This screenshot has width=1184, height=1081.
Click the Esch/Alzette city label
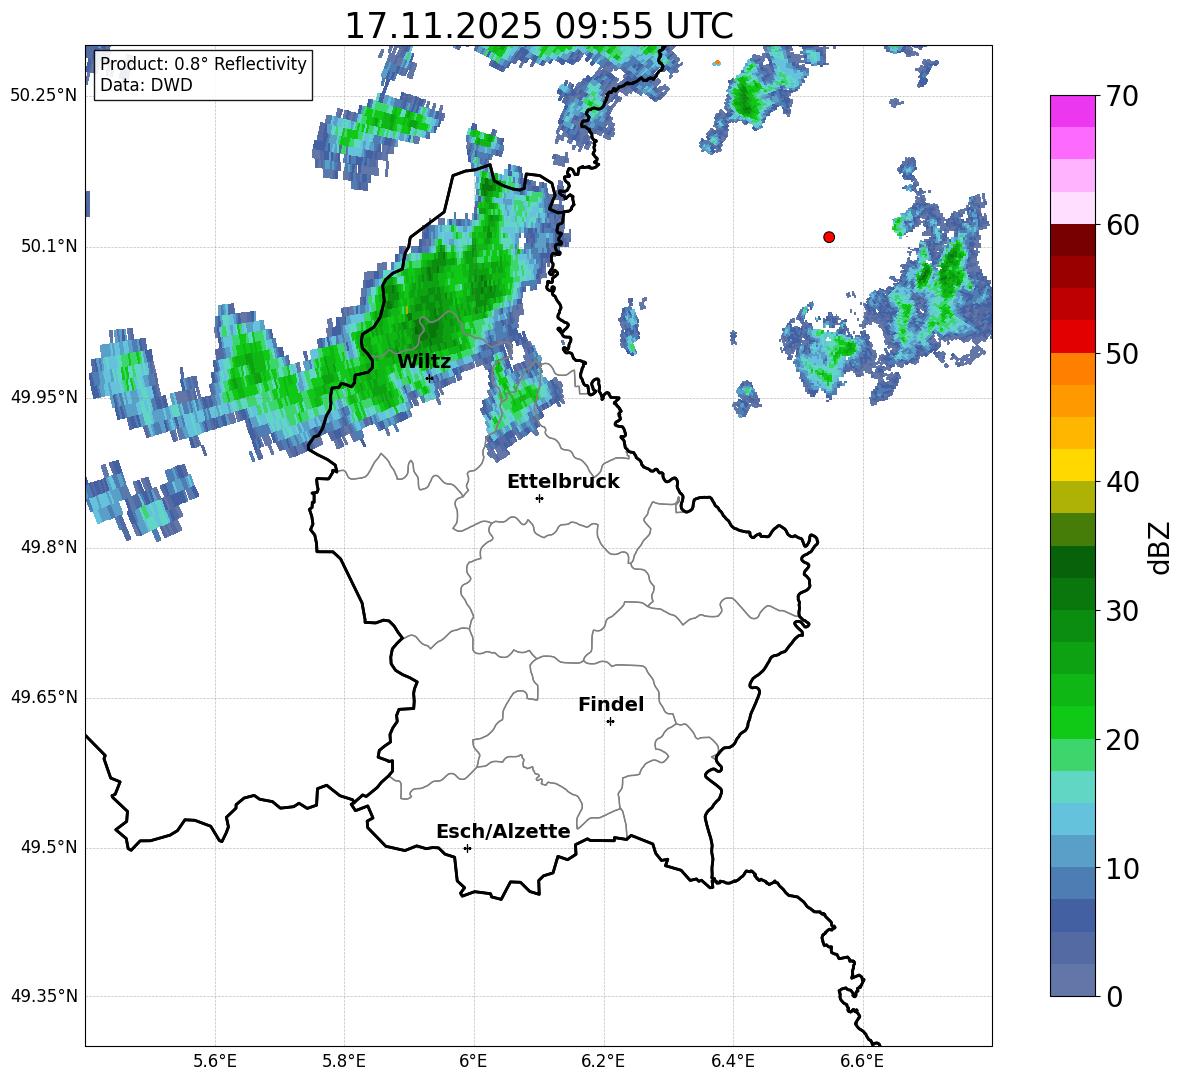click(x=503, y=831)
